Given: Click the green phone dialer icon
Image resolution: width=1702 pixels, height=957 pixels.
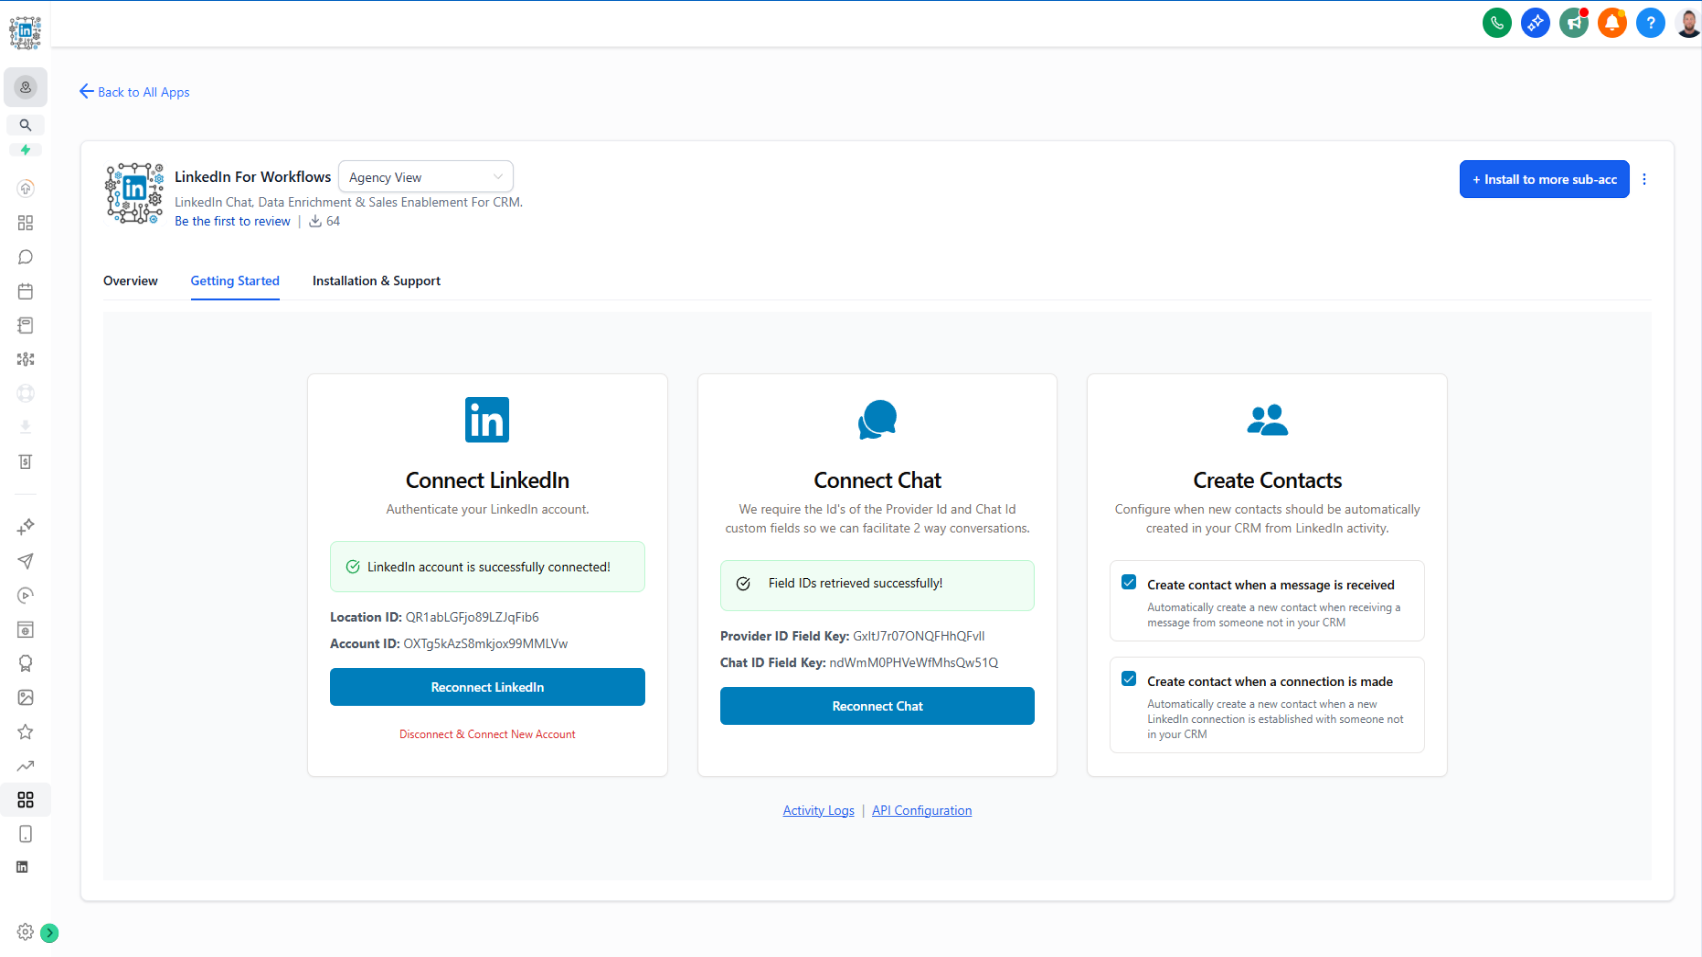Looking at the screenshot, I should [1496, 22].
